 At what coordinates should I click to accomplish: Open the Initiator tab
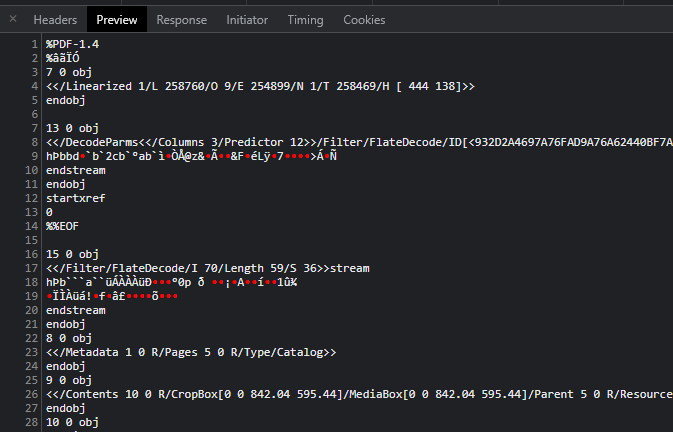[x=247, y=20]
